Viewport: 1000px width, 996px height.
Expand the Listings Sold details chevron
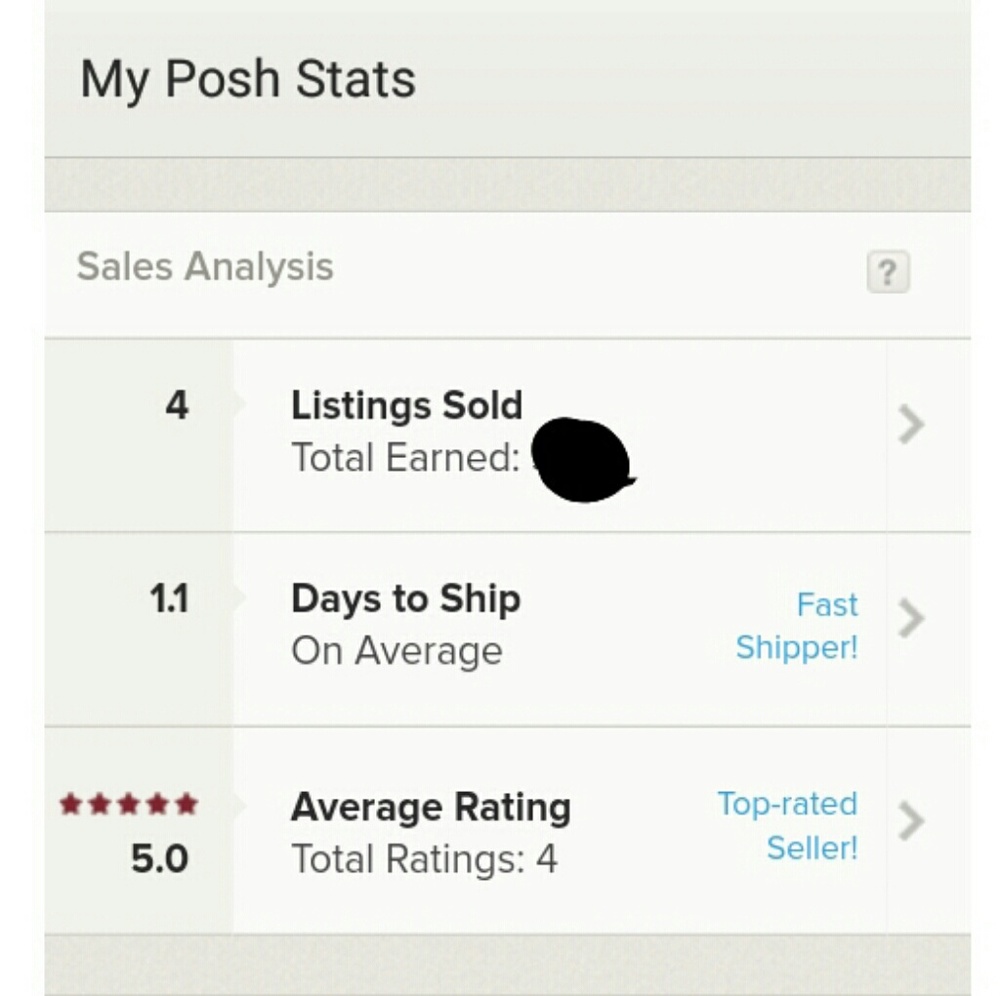[x=911, y=426]
